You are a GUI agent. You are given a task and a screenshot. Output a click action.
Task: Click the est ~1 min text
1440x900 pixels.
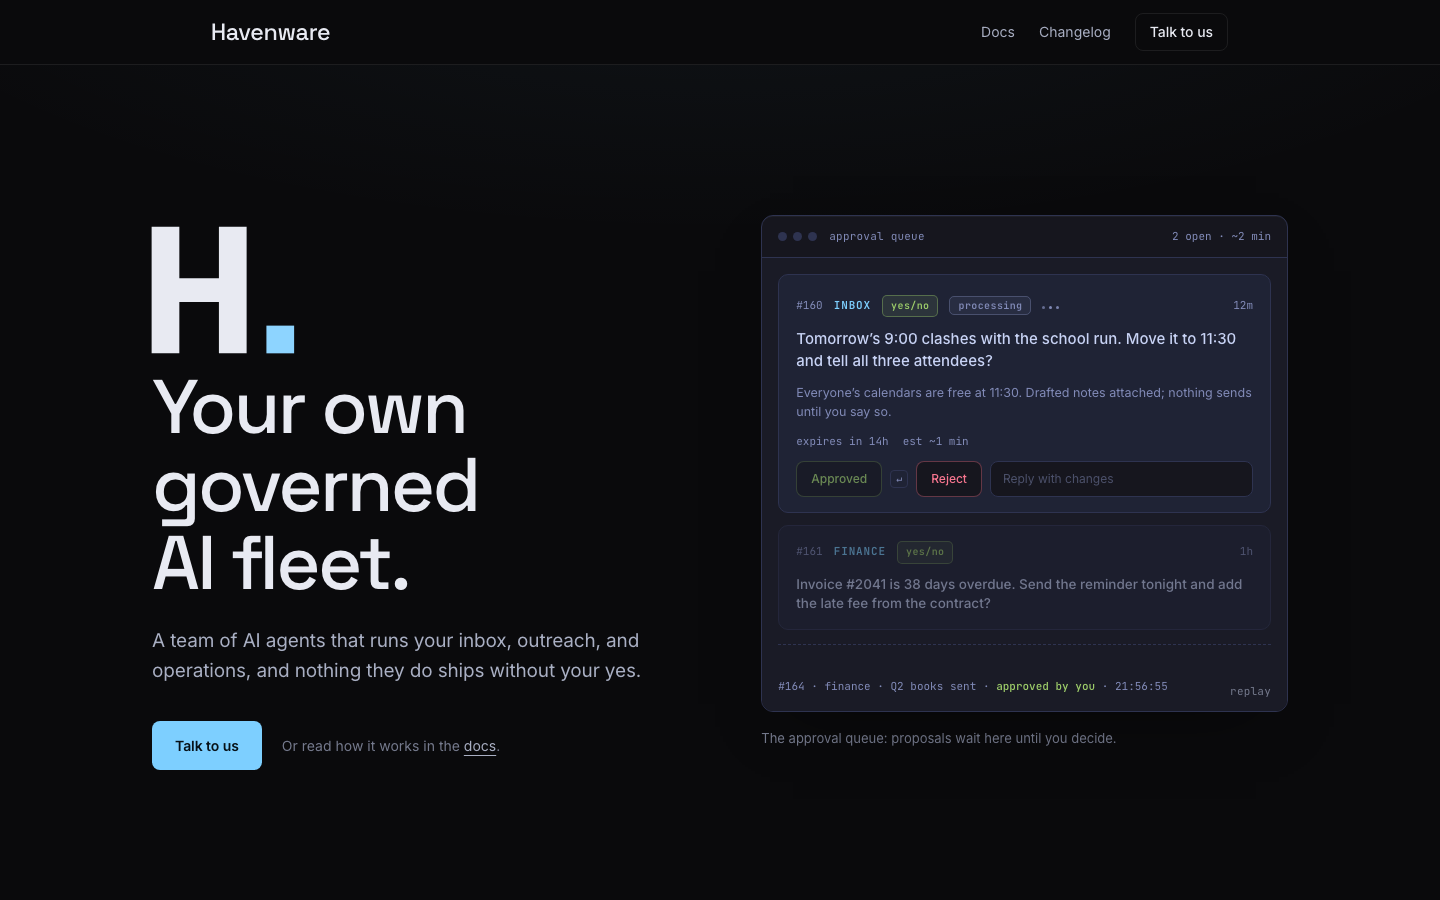click(935, 442)
